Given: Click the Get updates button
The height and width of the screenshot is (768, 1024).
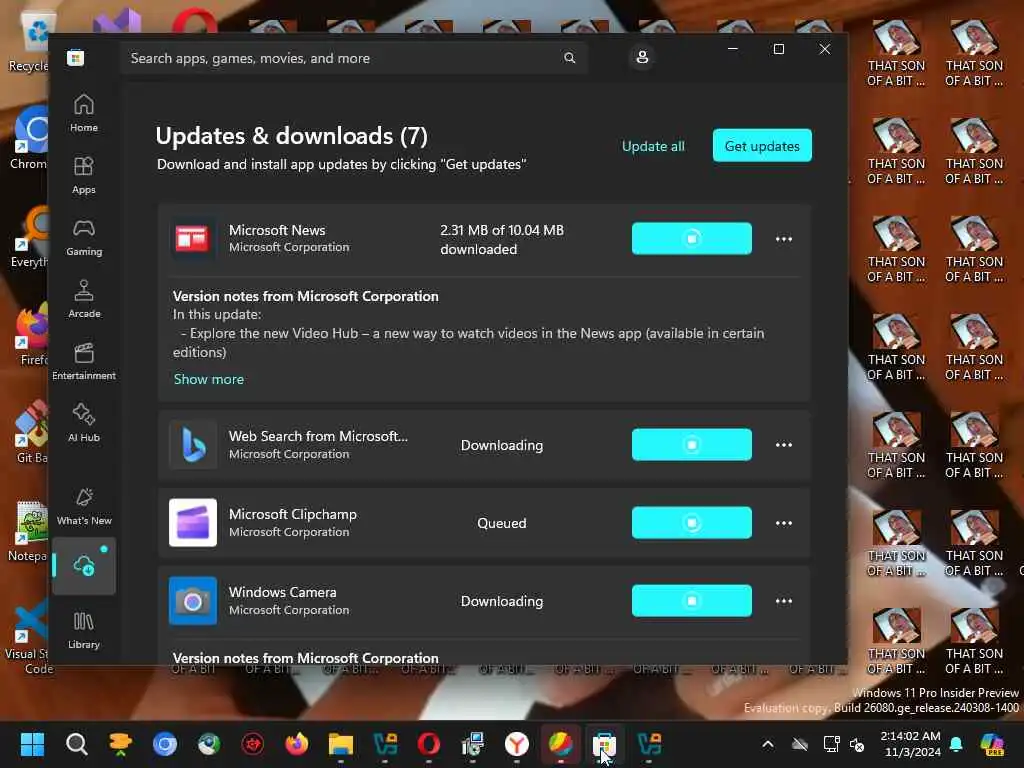Looking at the screenshot, I should click(762, 146).
